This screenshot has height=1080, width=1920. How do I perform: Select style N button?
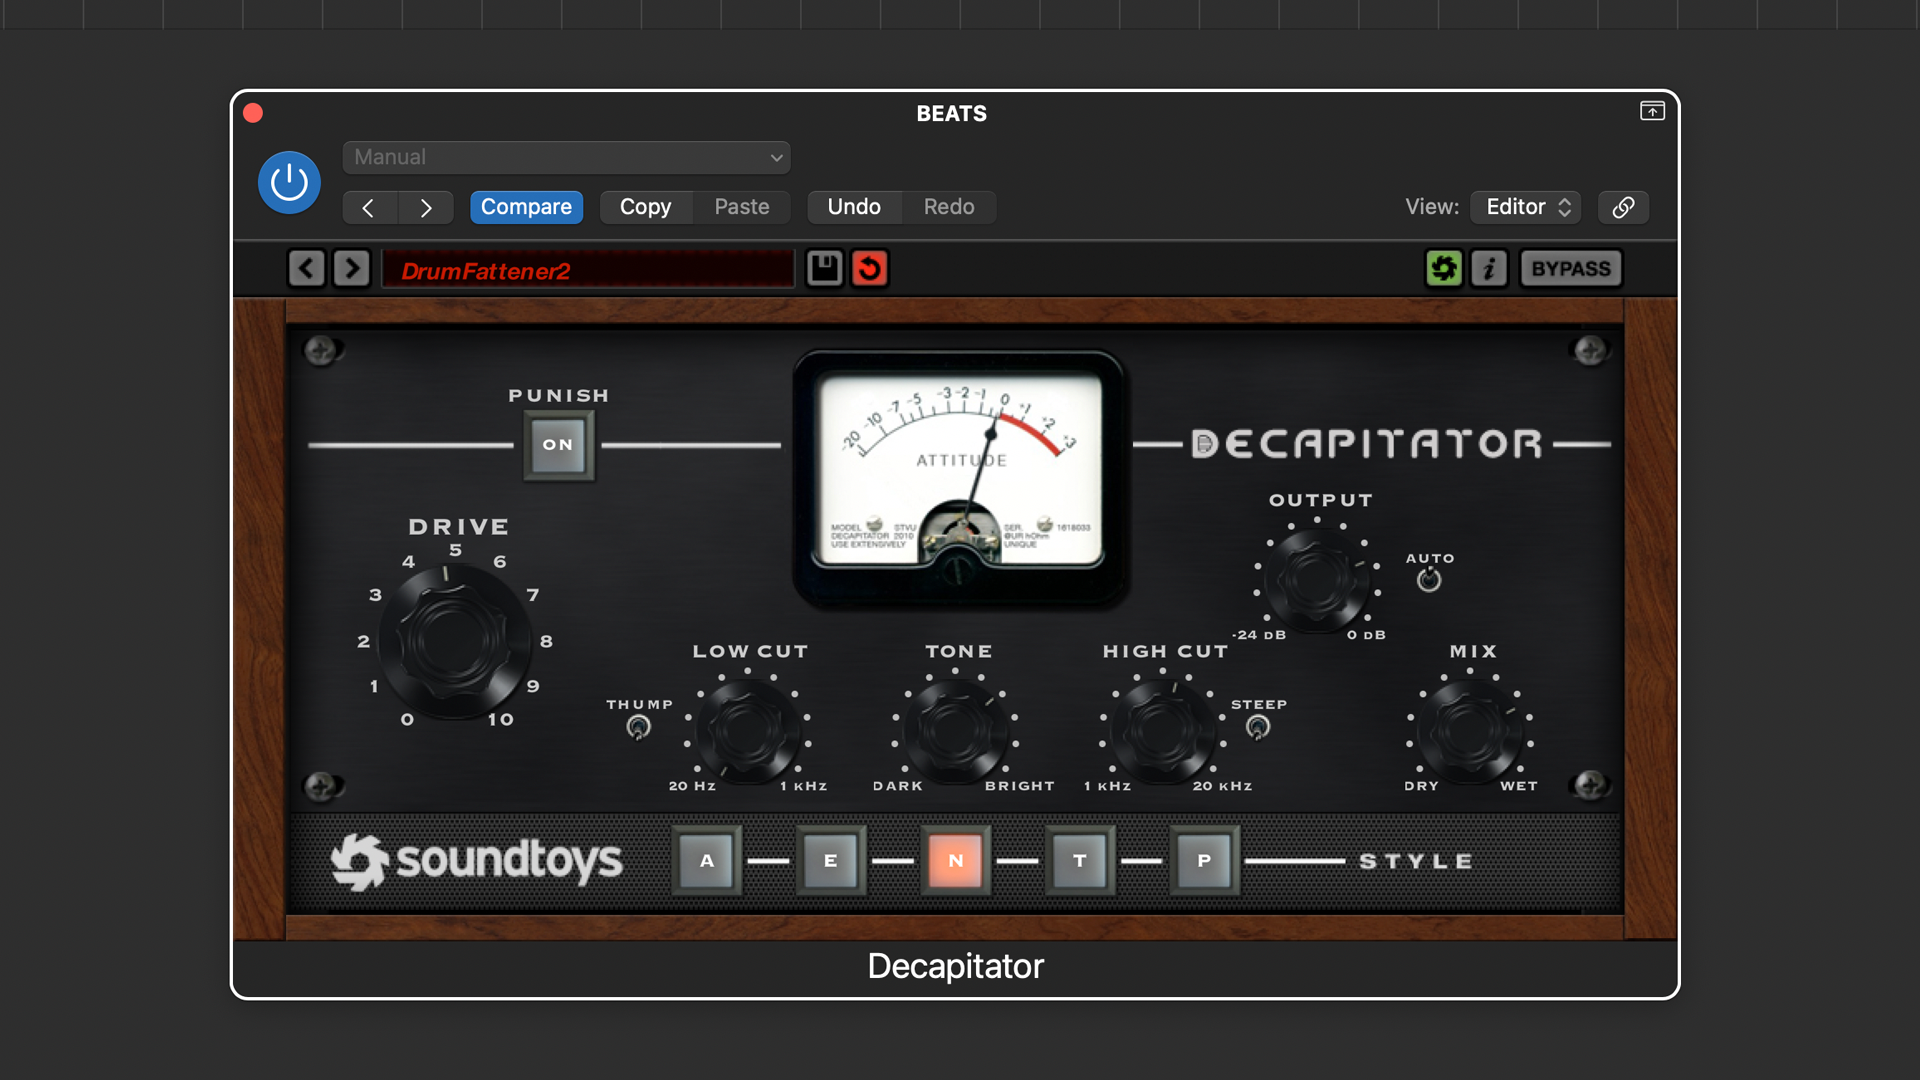point(956,861)
